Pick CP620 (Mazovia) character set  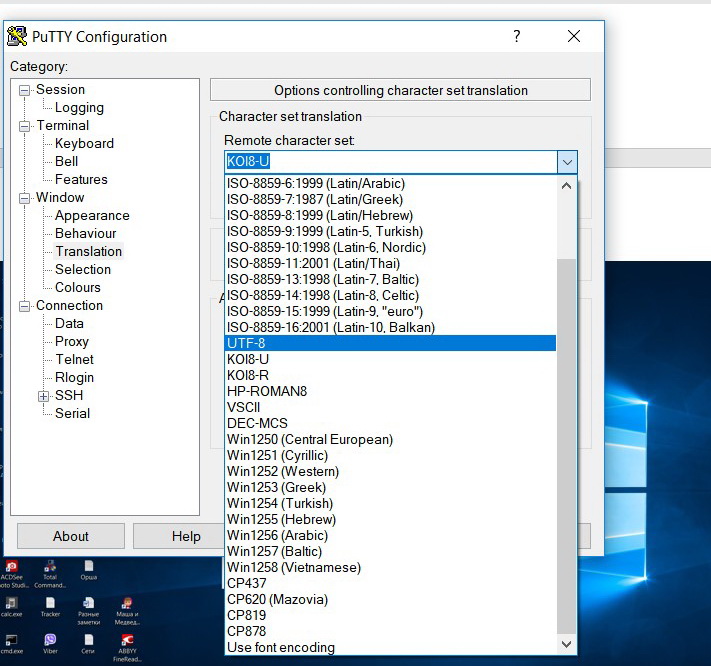(x=390, y=599)
